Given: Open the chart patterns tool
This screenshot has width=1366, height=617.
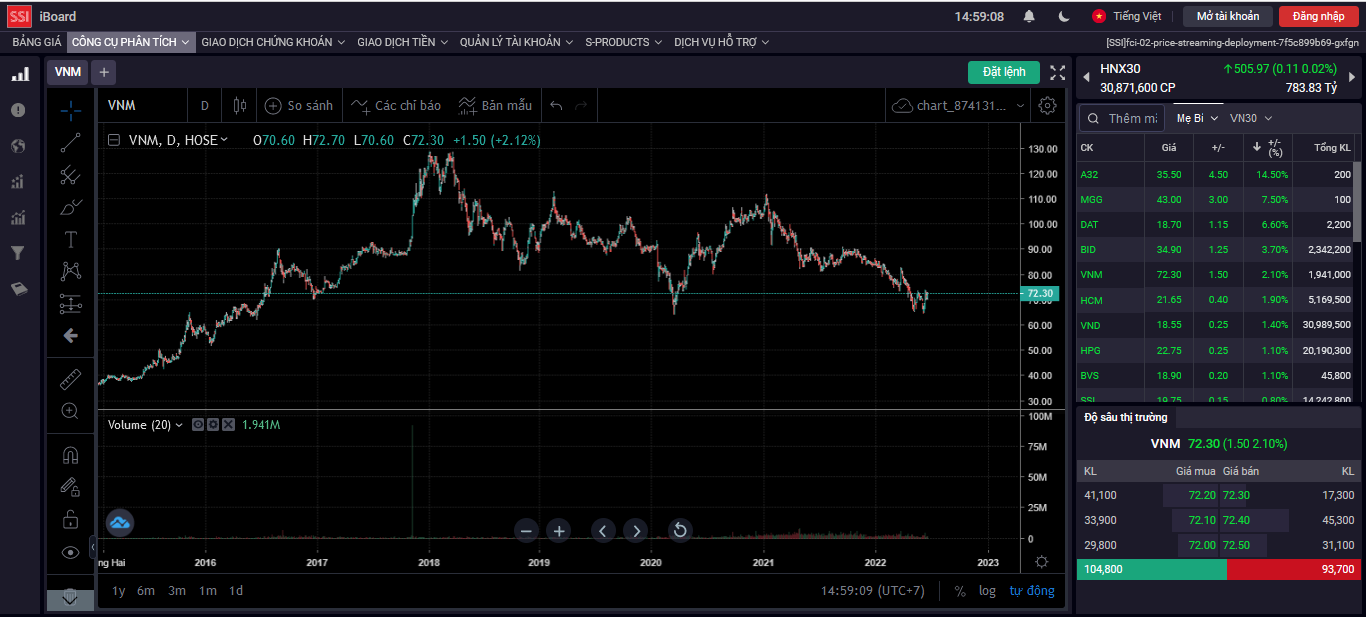Looking at the screenshot, I should point(70,271).
